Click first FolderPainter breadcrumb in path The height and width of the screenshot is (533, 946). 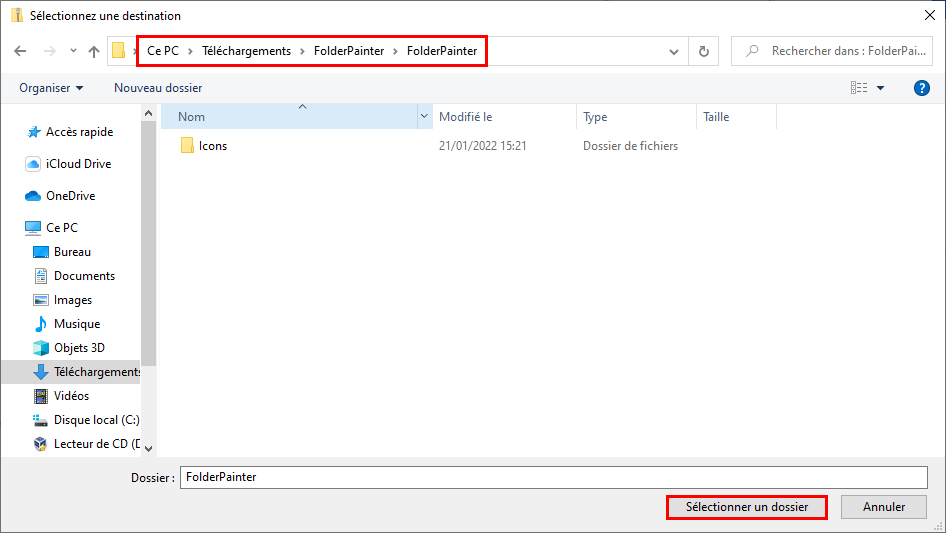pos(349,51)
